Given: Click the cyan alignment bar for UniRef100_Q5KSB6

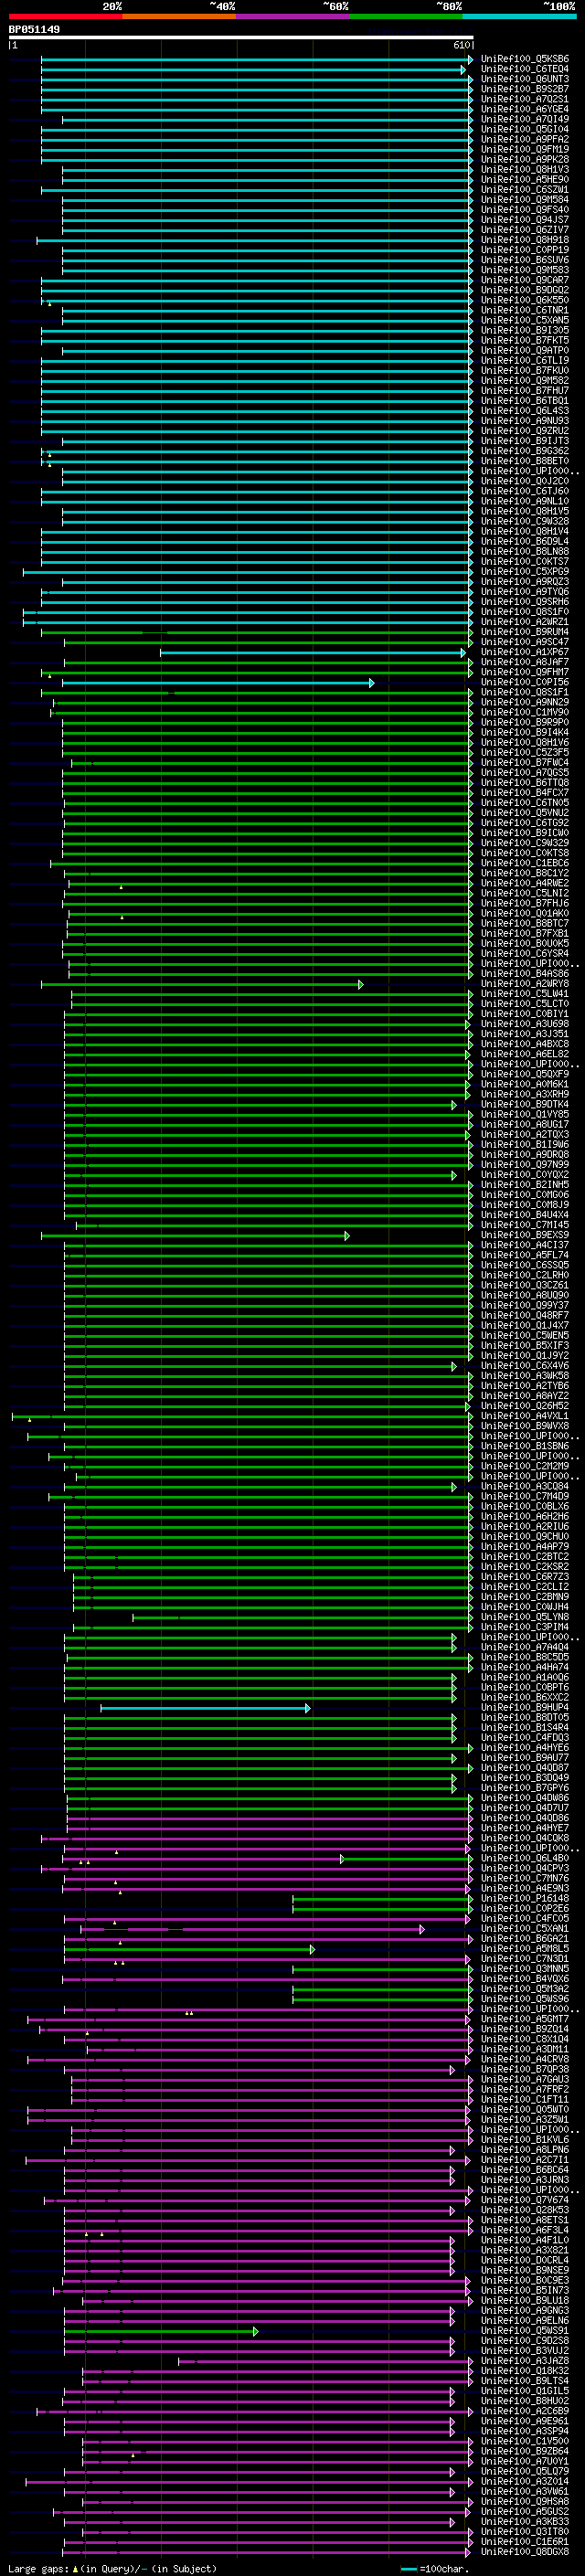Looking at the screenshot, I should click(256, 59).
